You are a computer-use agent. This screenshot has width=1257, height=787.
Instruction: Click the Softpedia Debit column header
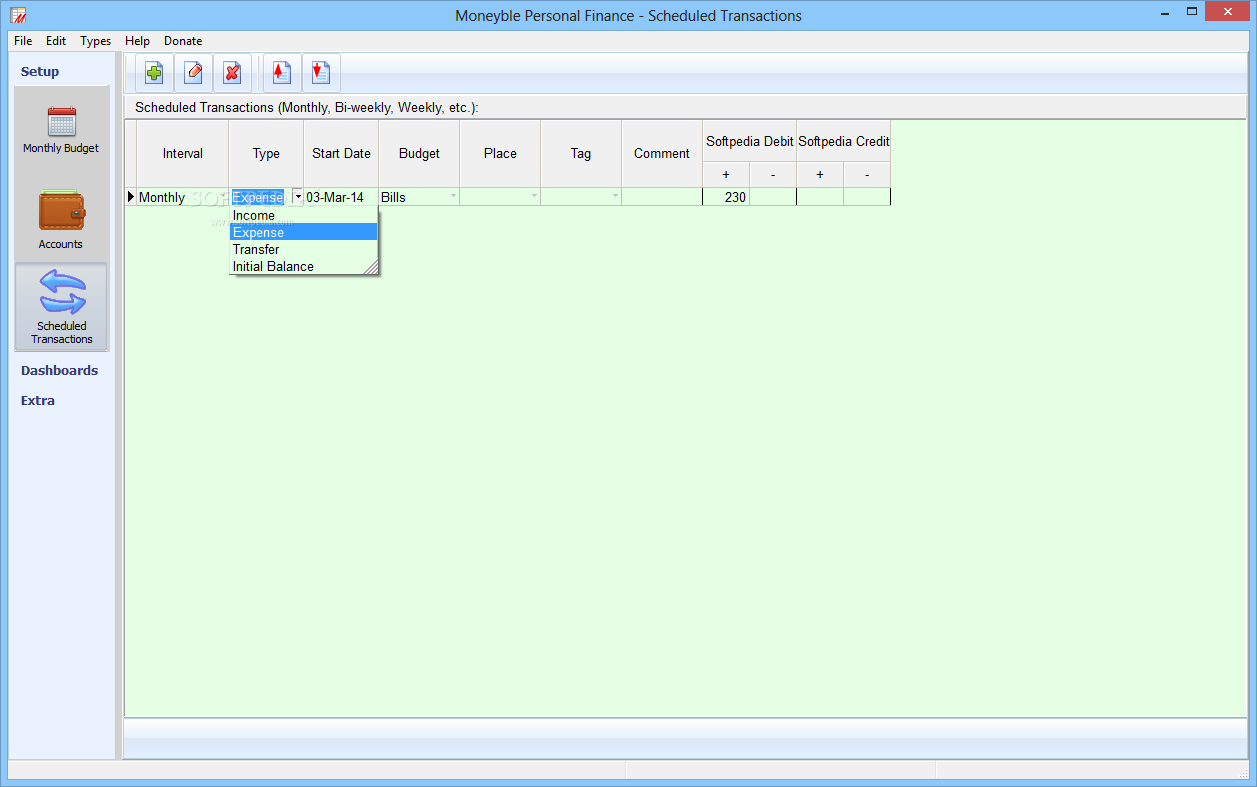pyautogui.click(x=749, y=141)
